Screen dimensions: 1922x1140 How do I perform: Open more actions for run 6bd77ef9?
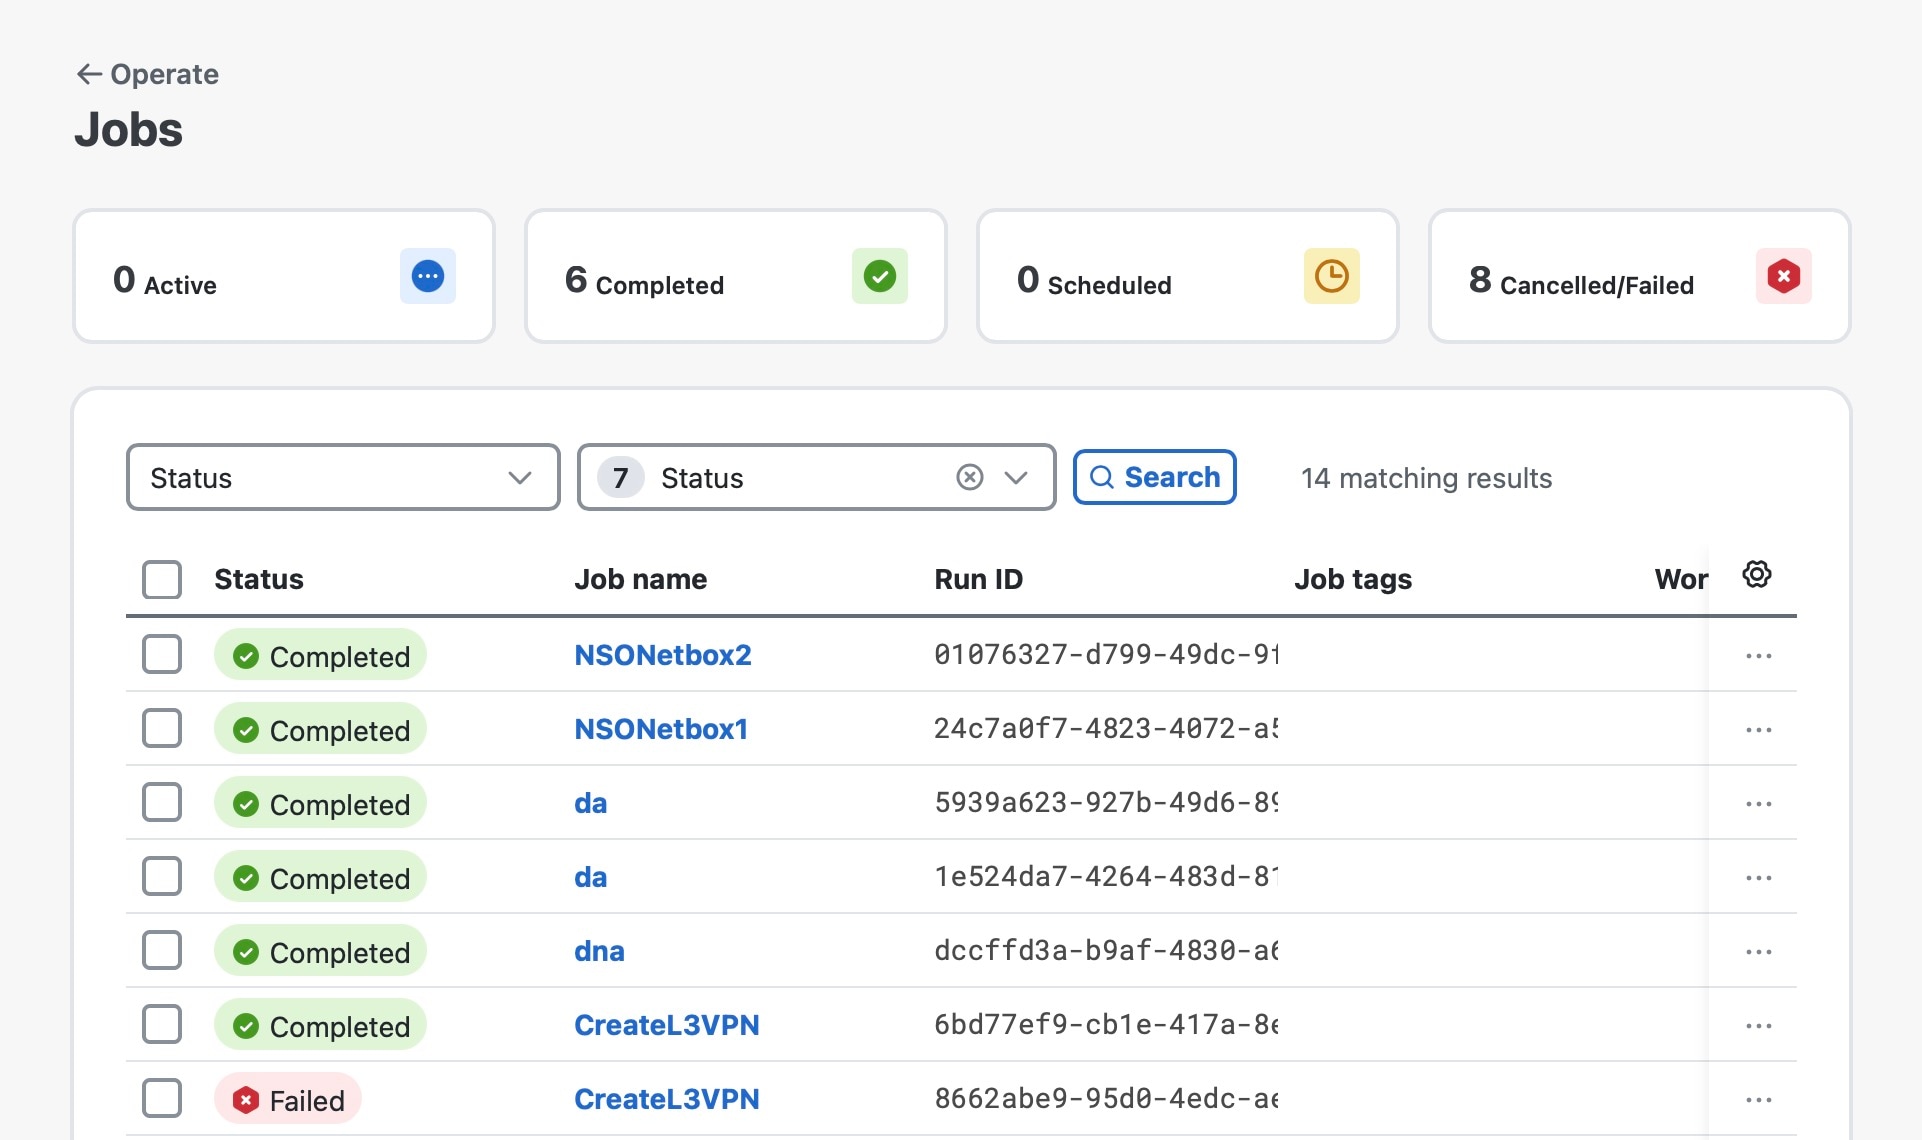(x=1759, y=1026)
